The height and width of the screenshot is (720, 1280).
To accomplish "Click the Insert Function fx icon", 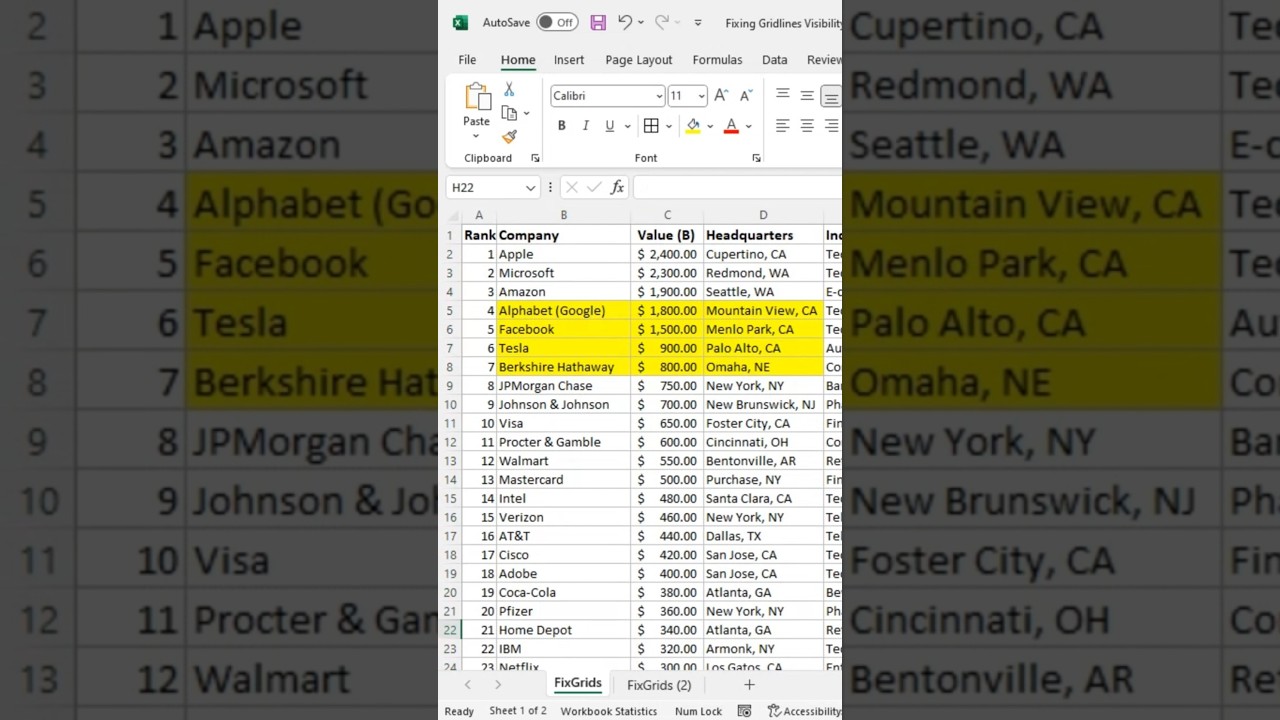I will (x=617, y=187).
